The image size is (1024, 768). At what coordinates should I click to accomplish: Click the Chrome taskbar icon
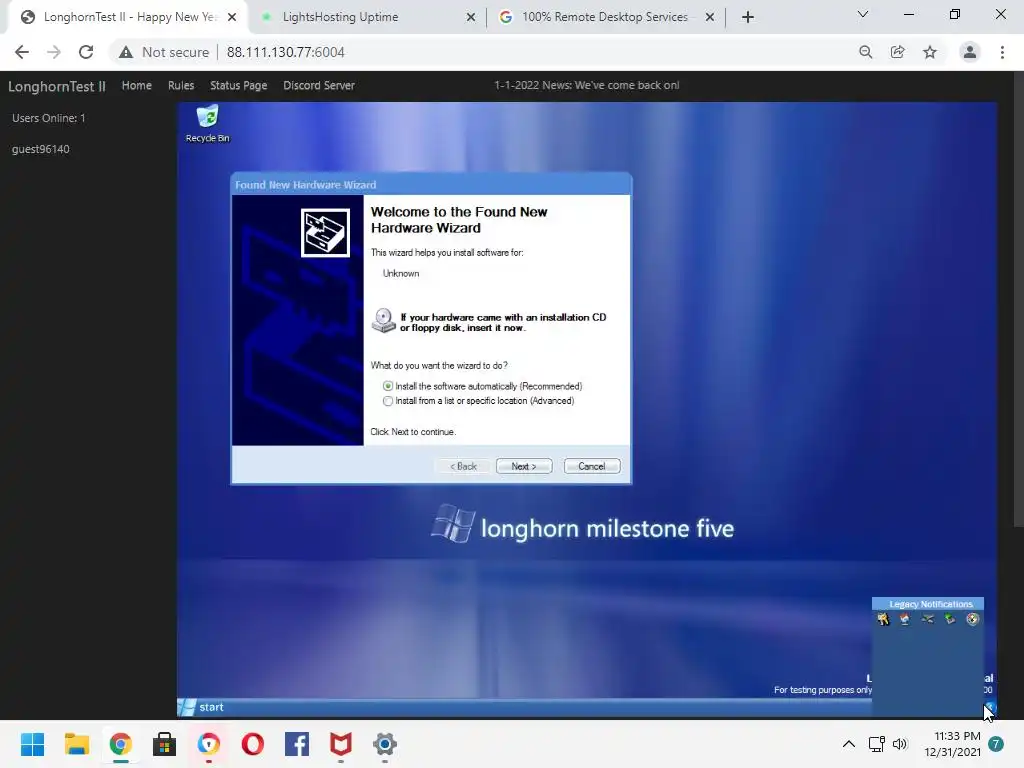pos(121,744)
